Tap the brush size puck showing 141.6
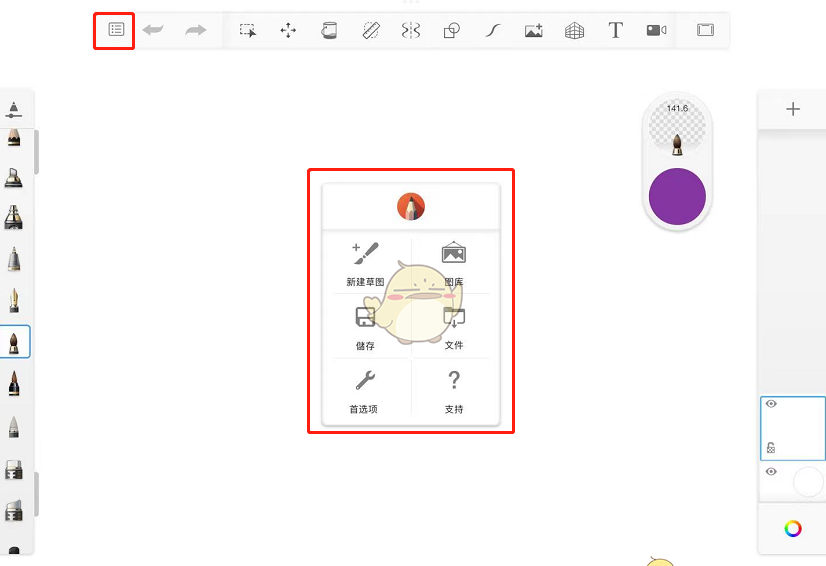The image size is (826, 566). [677, 128]
